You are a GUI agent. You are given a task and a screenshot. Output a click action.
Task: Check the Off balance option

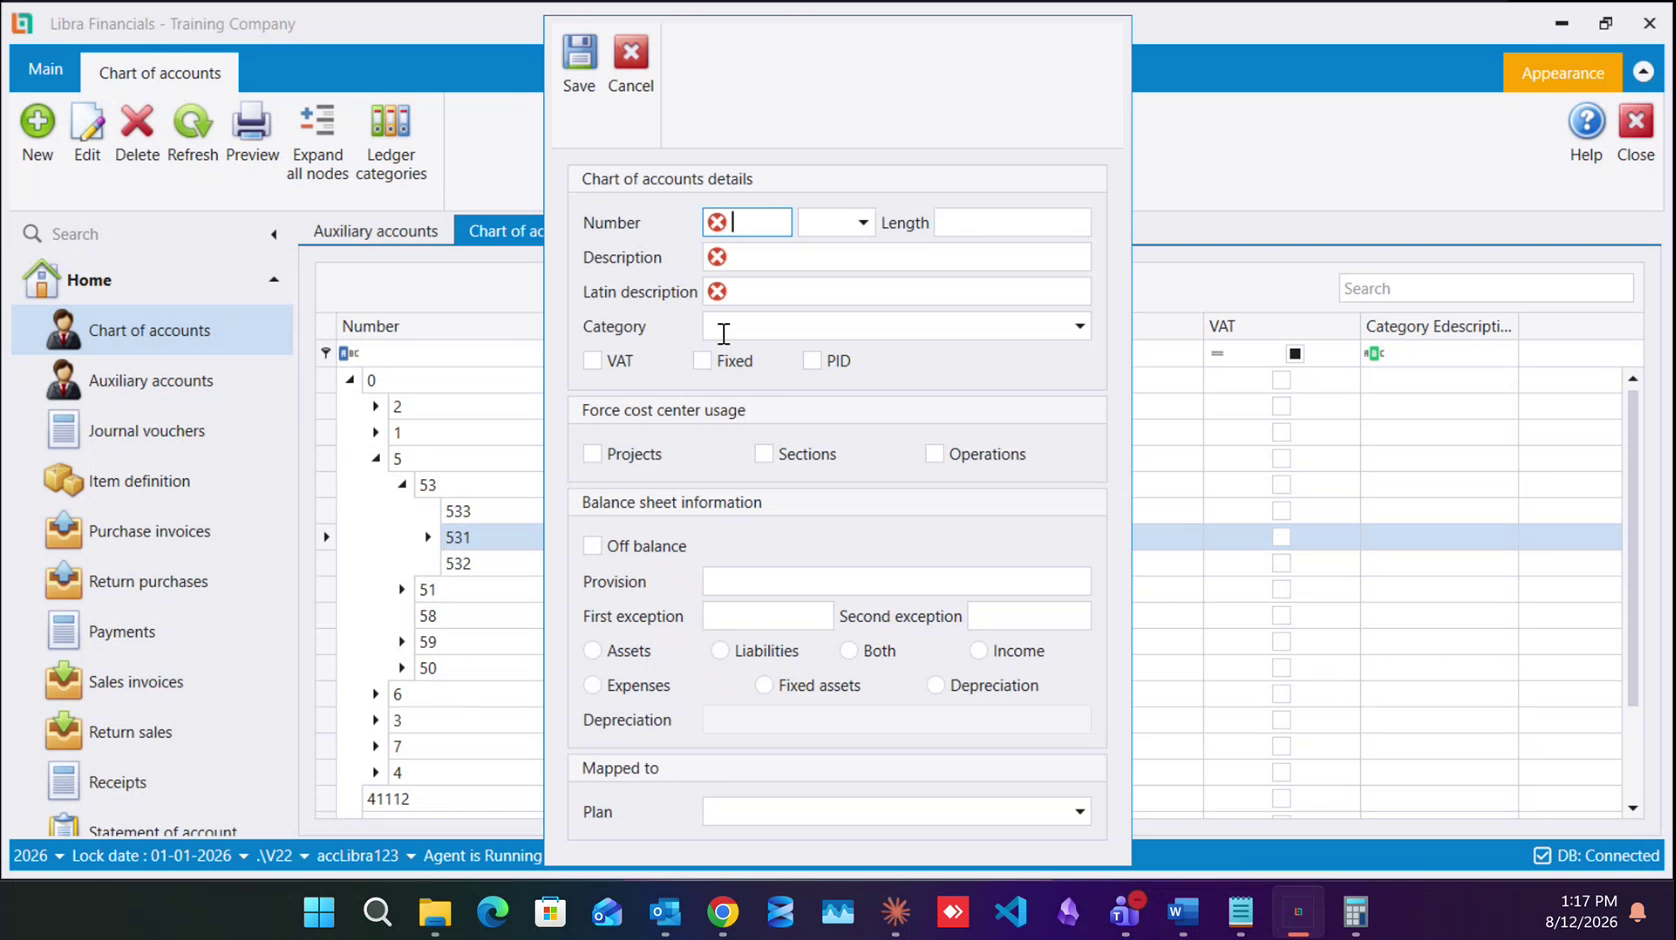593,546
